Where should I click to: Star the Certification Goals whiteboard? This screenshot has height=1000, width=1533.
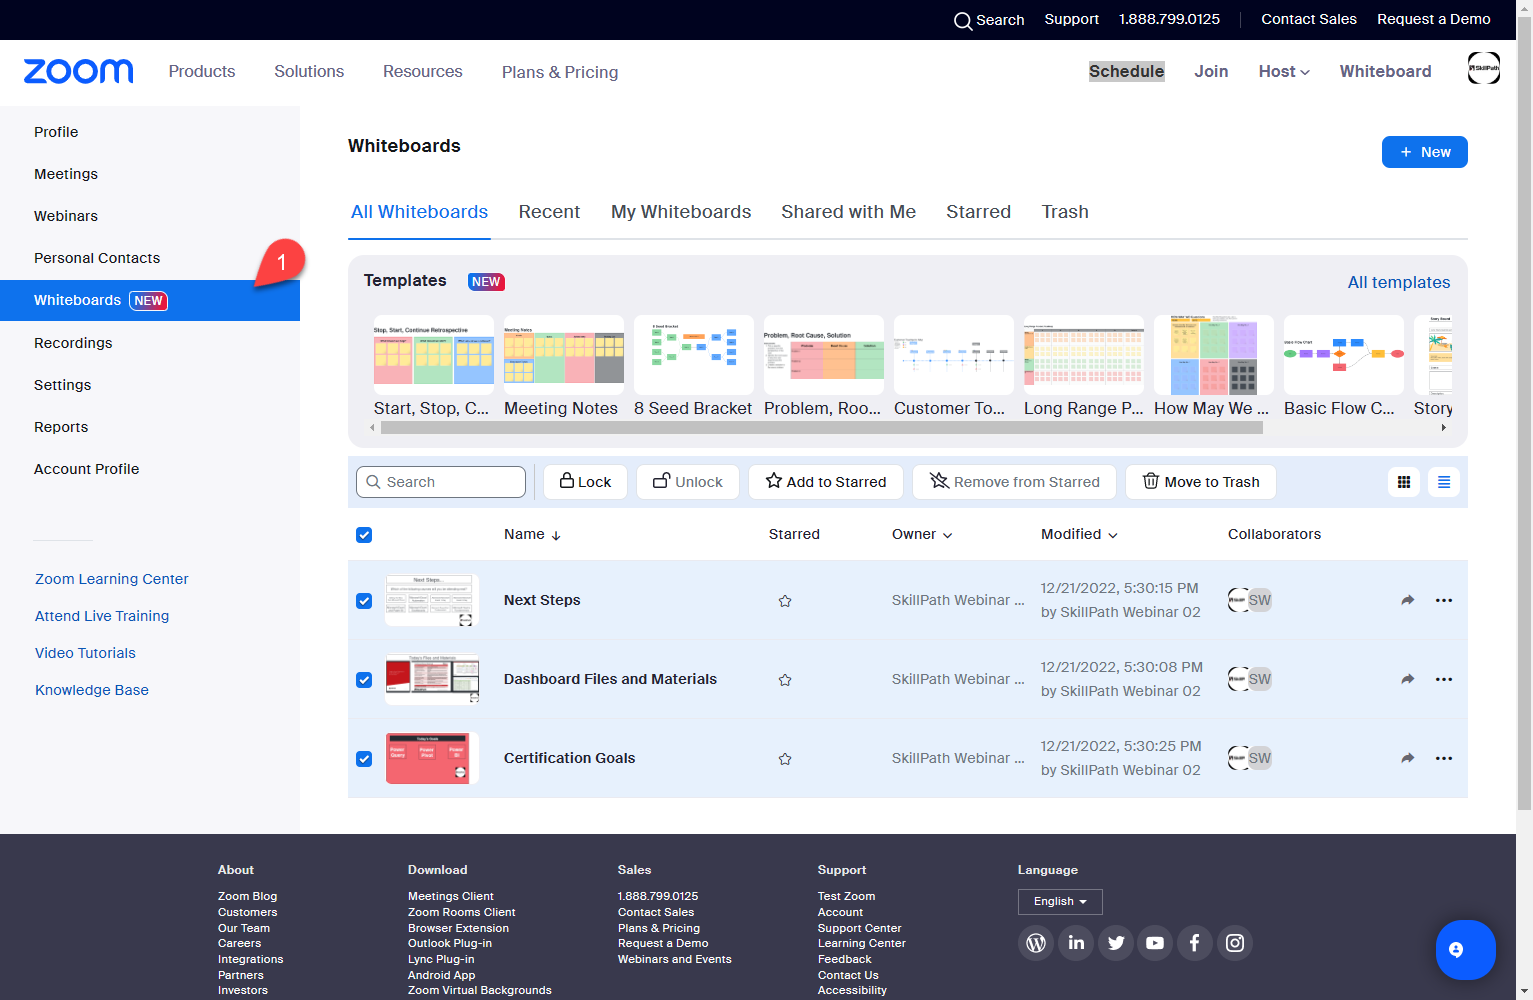[785, 759]
